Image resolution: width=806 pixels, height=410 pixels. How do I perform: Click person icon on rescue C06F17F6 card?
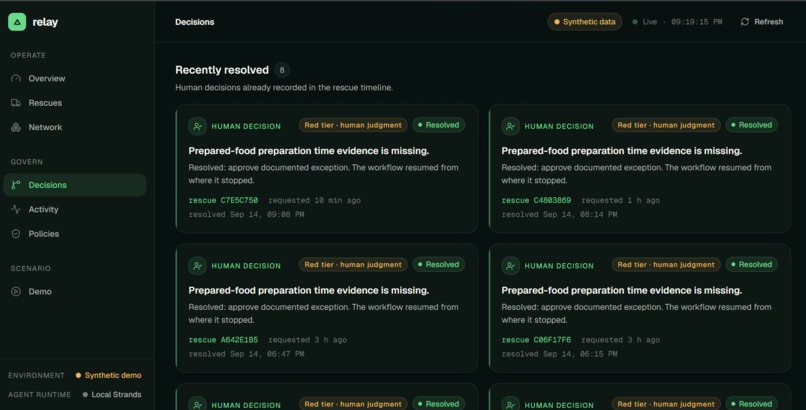(510, 266)
